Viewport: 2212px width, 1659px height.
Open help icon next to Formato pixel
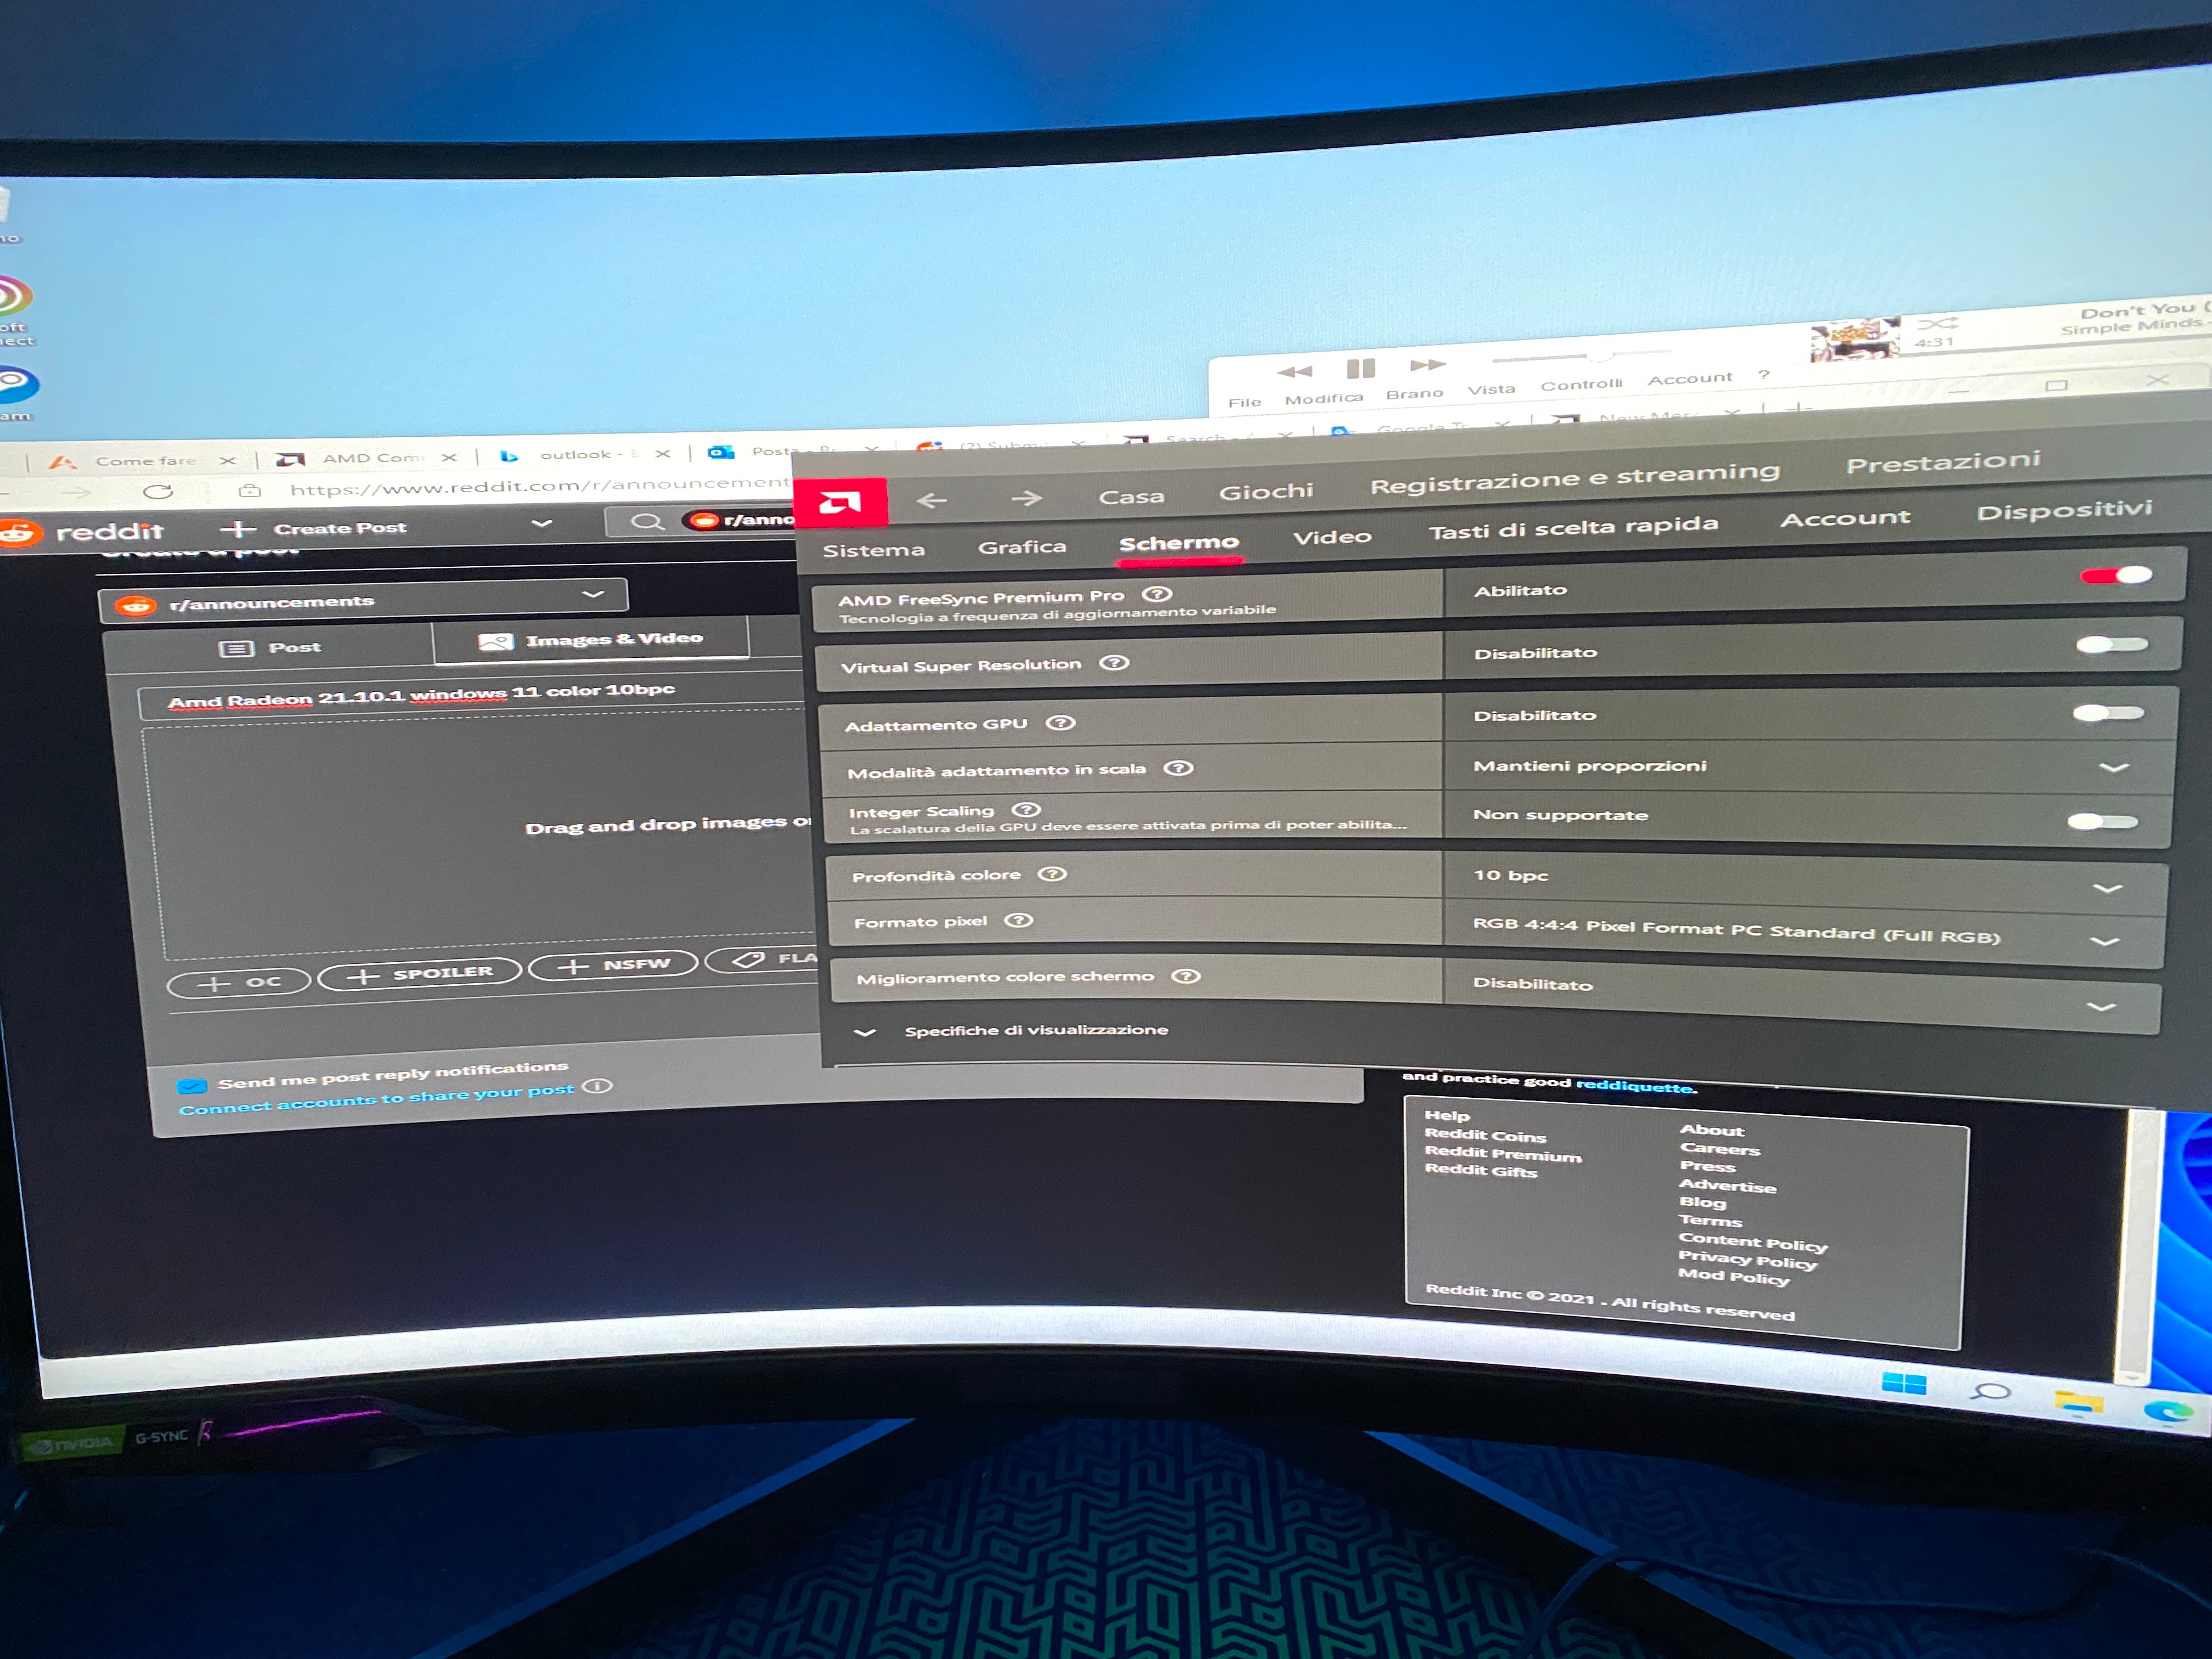(1019, 920)
